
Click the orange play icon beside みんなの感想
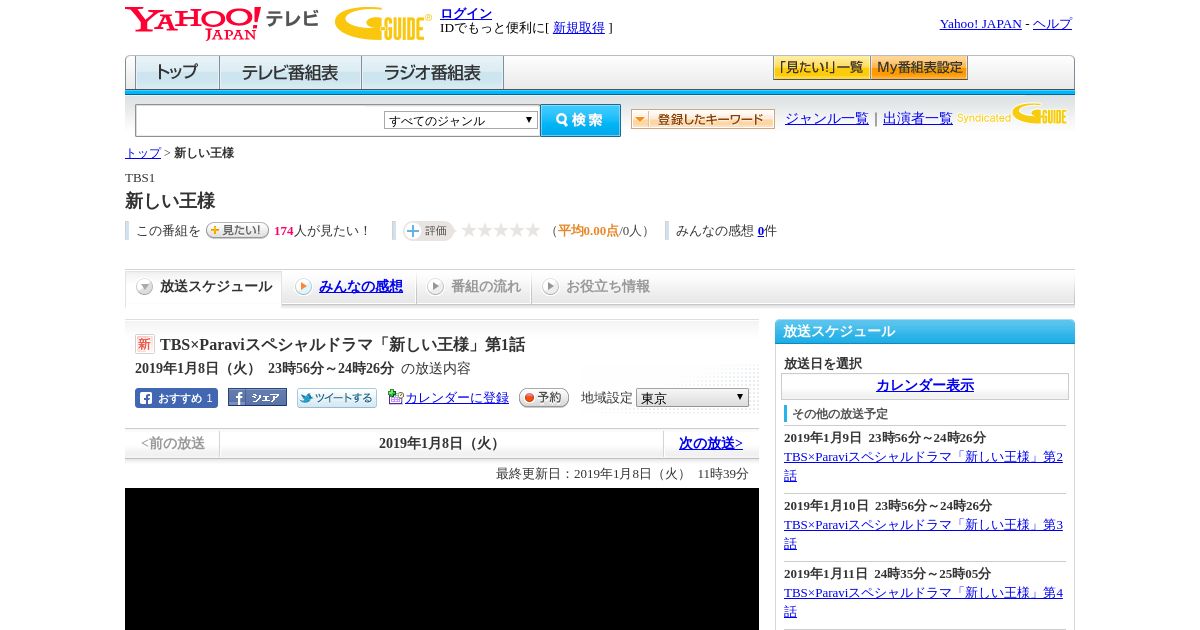pyautogui.click(x=303, y=287)
